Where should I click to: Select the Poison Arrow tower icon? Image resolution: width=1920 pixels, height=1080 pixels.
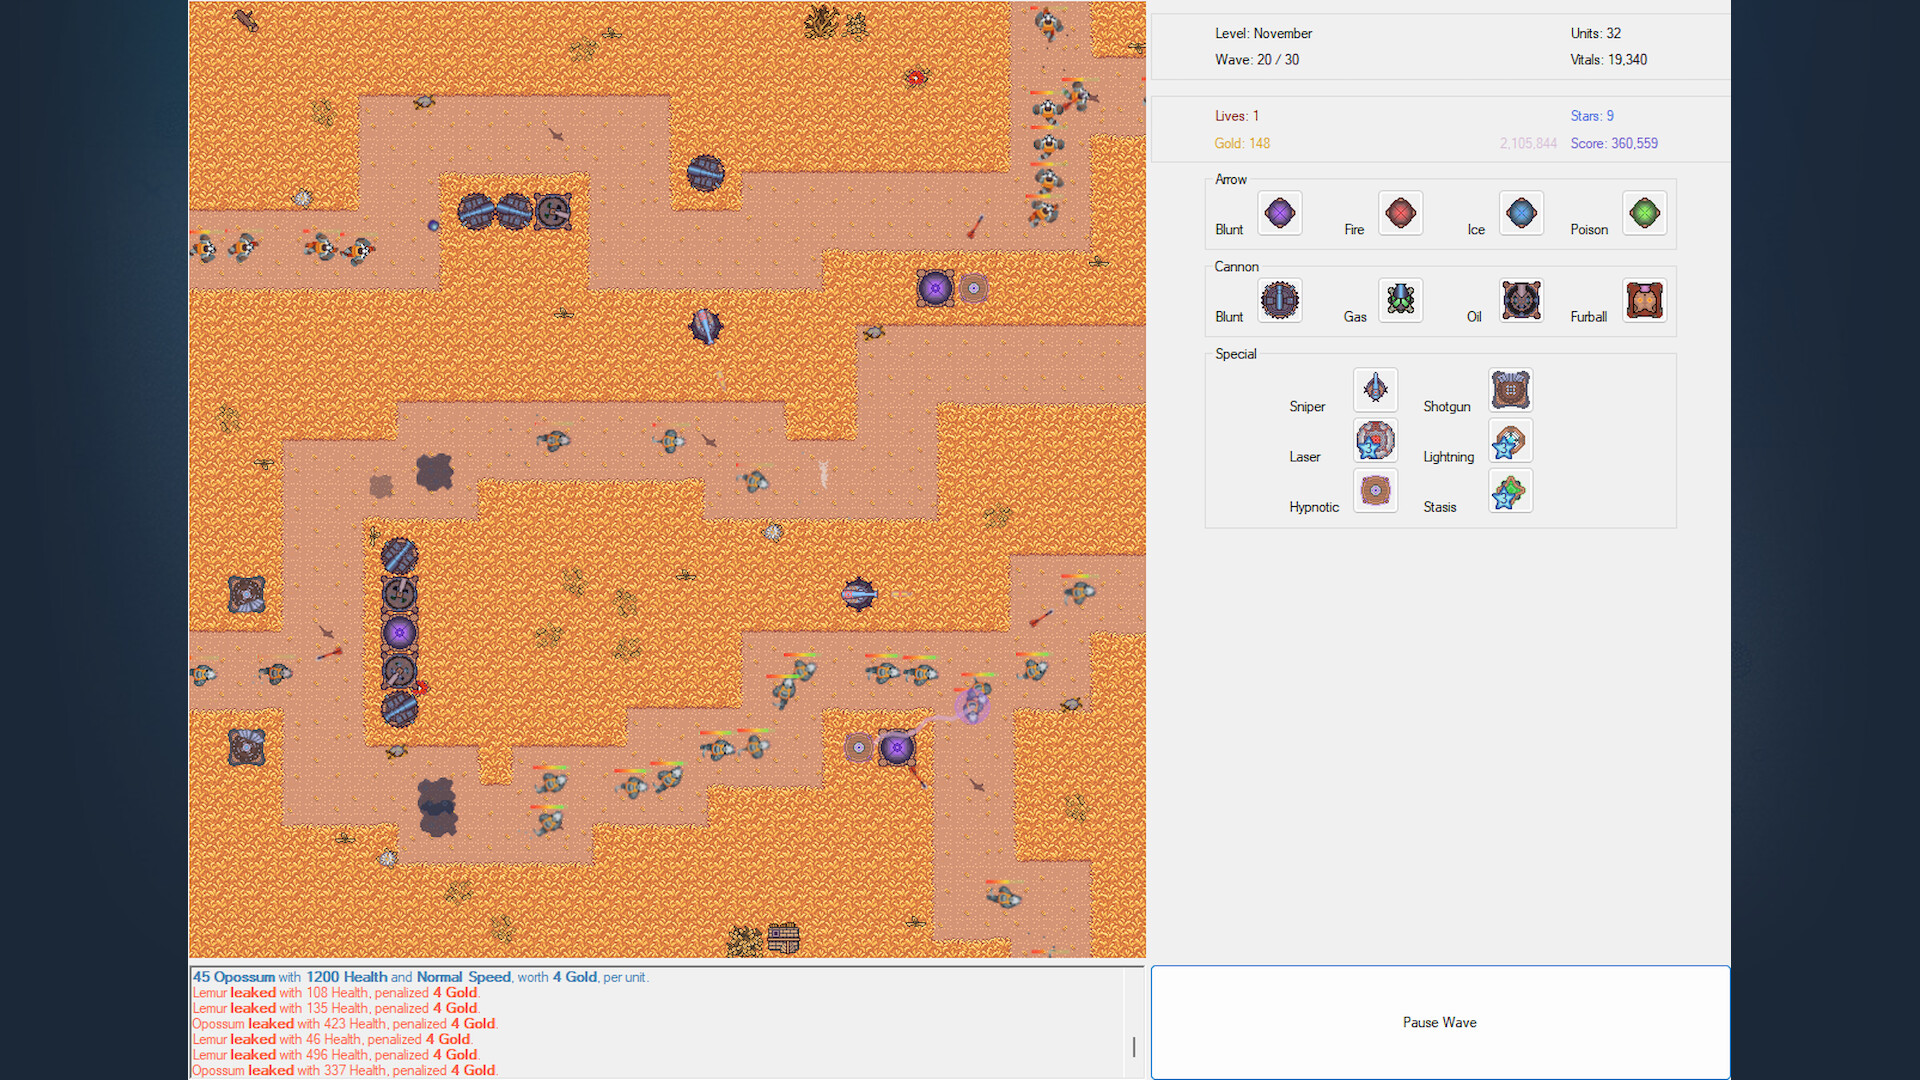[x=1644, y=213]
